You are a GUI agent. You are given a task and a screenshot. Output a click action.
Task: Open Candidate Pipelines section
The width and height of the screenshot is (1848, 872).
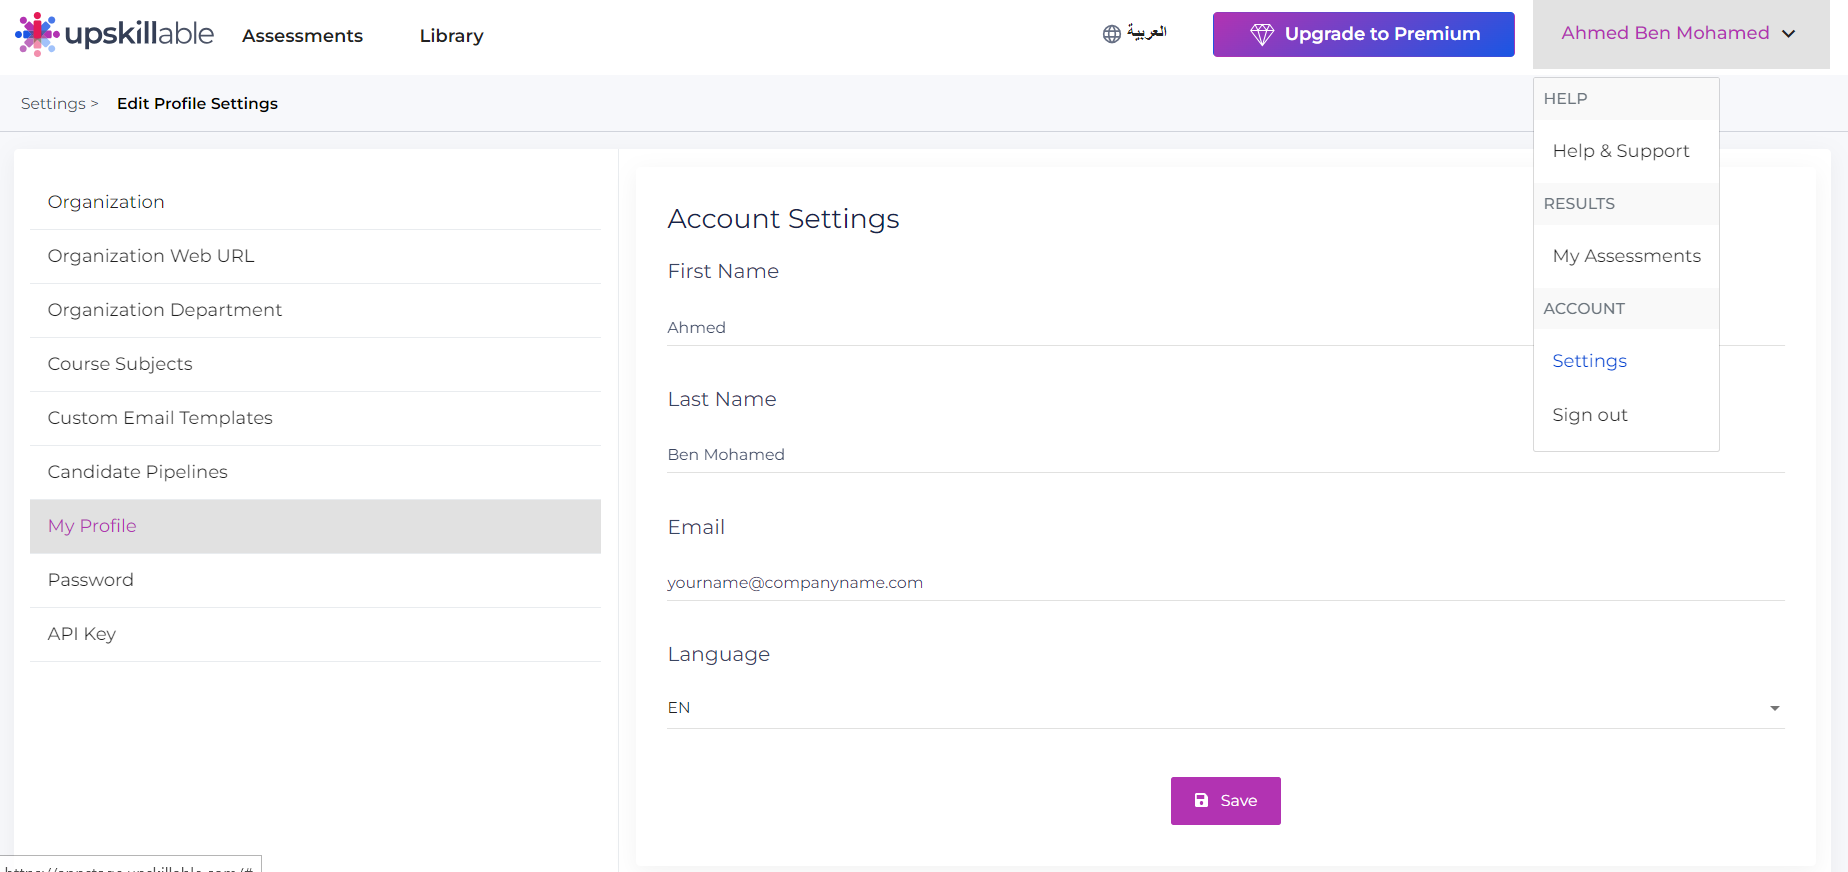315,473
